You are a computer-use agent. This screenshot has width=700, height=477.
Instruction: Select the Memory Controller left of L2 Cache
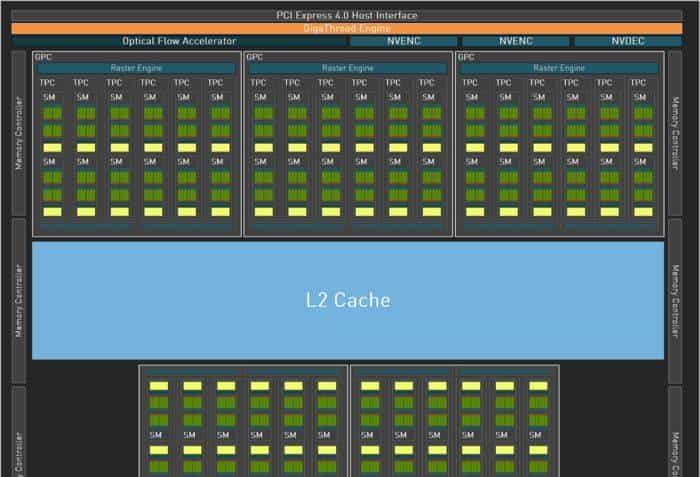[18, 300]
